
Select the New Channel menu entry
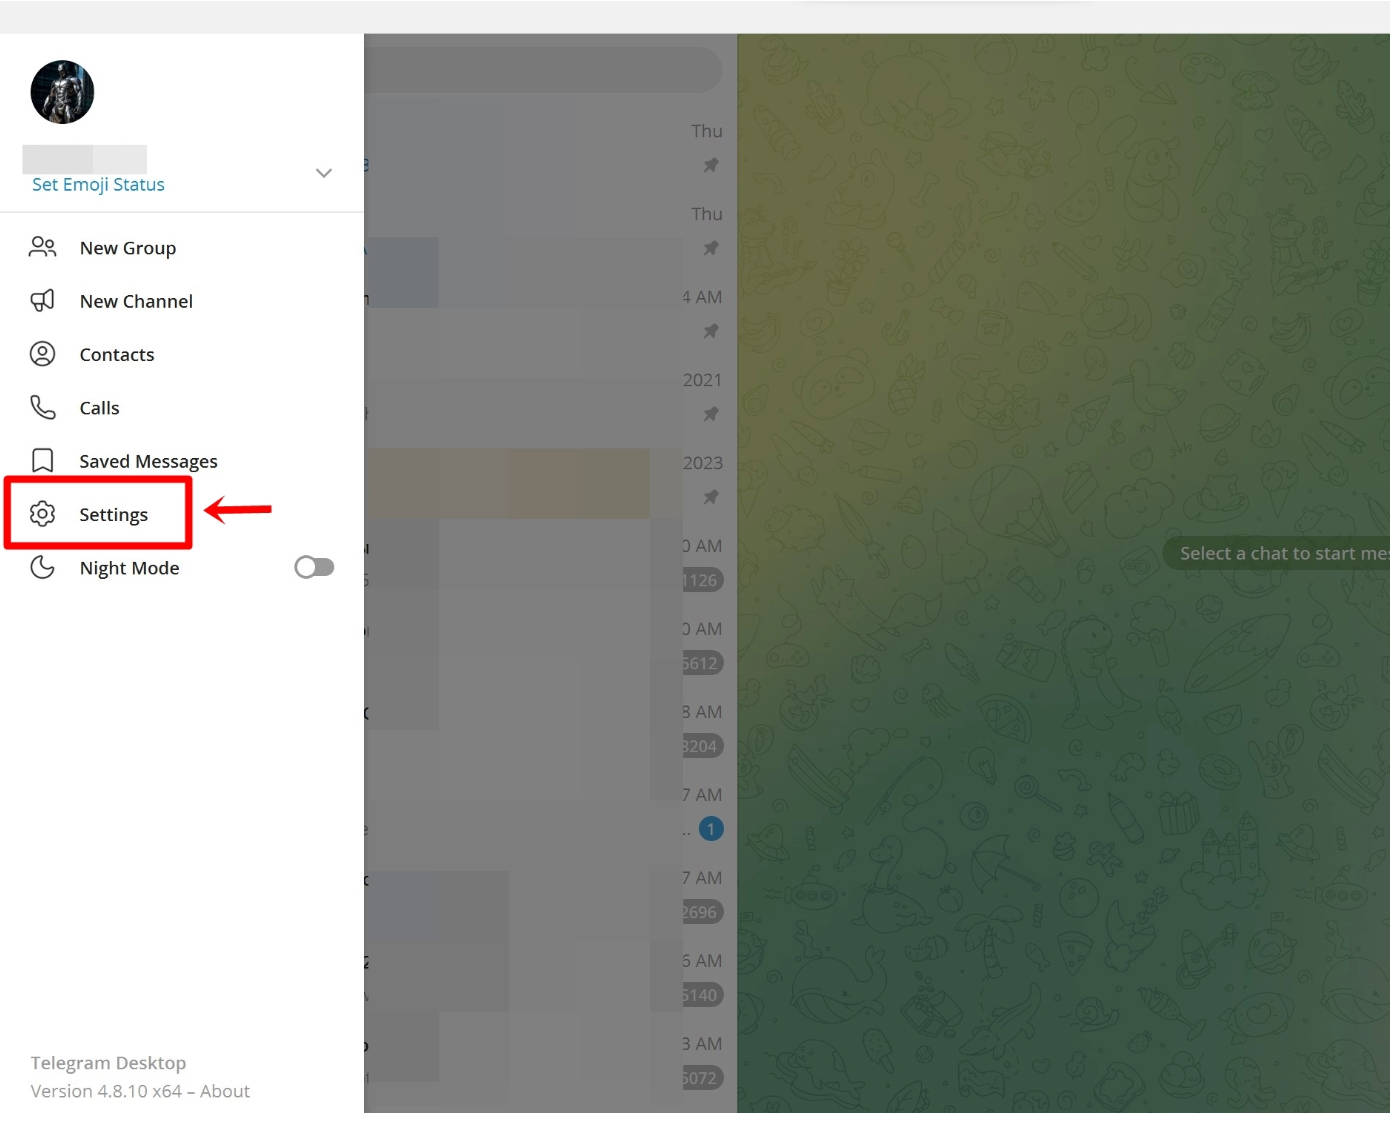(x=182, y=301)
